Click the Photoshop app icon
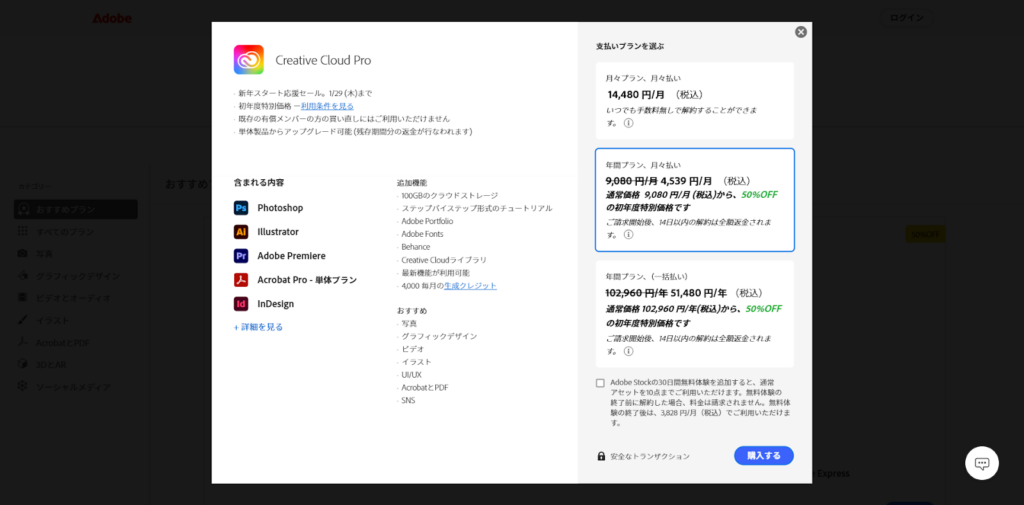This screenshot has width=1024, height=505. [241, 208]
